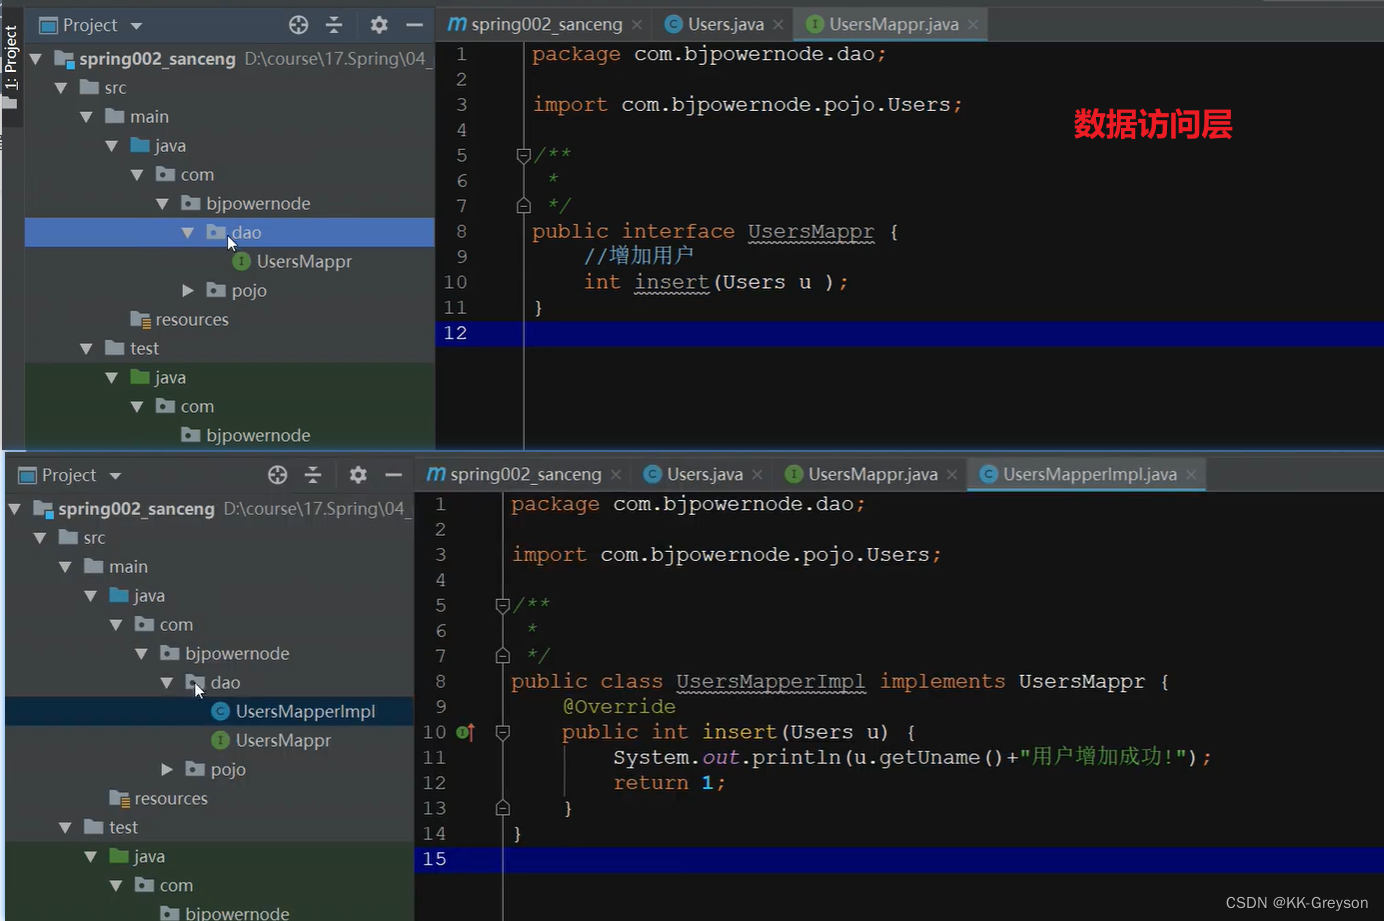The image size is (1384, 921).
Task: Click line 12 in upper editor
Action: click(910, 334)
